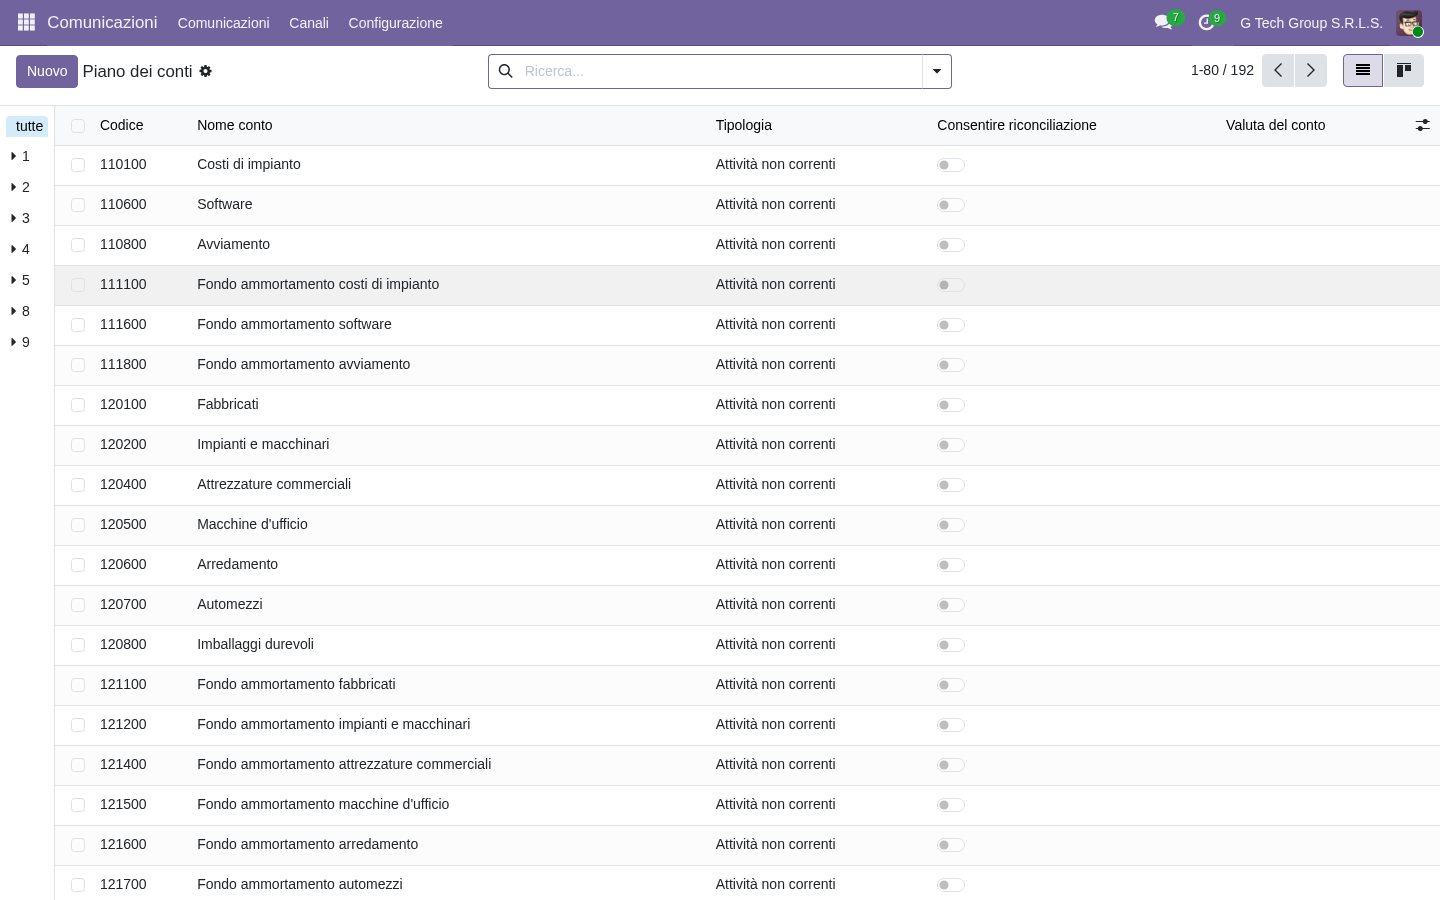
Task: Switch to kanban view
Action: pyautogui.click(x=1404, y=70)
